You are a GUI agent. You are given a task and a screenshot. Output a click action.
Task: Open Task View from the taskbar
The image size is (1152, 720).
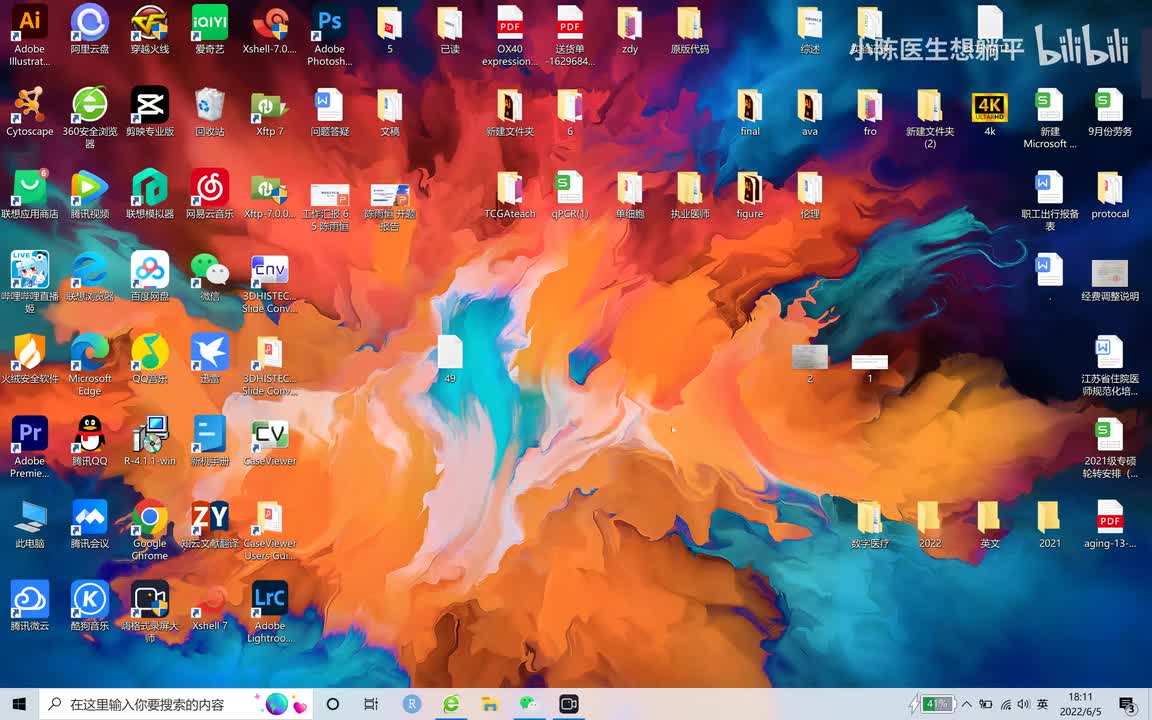(371, 704)
